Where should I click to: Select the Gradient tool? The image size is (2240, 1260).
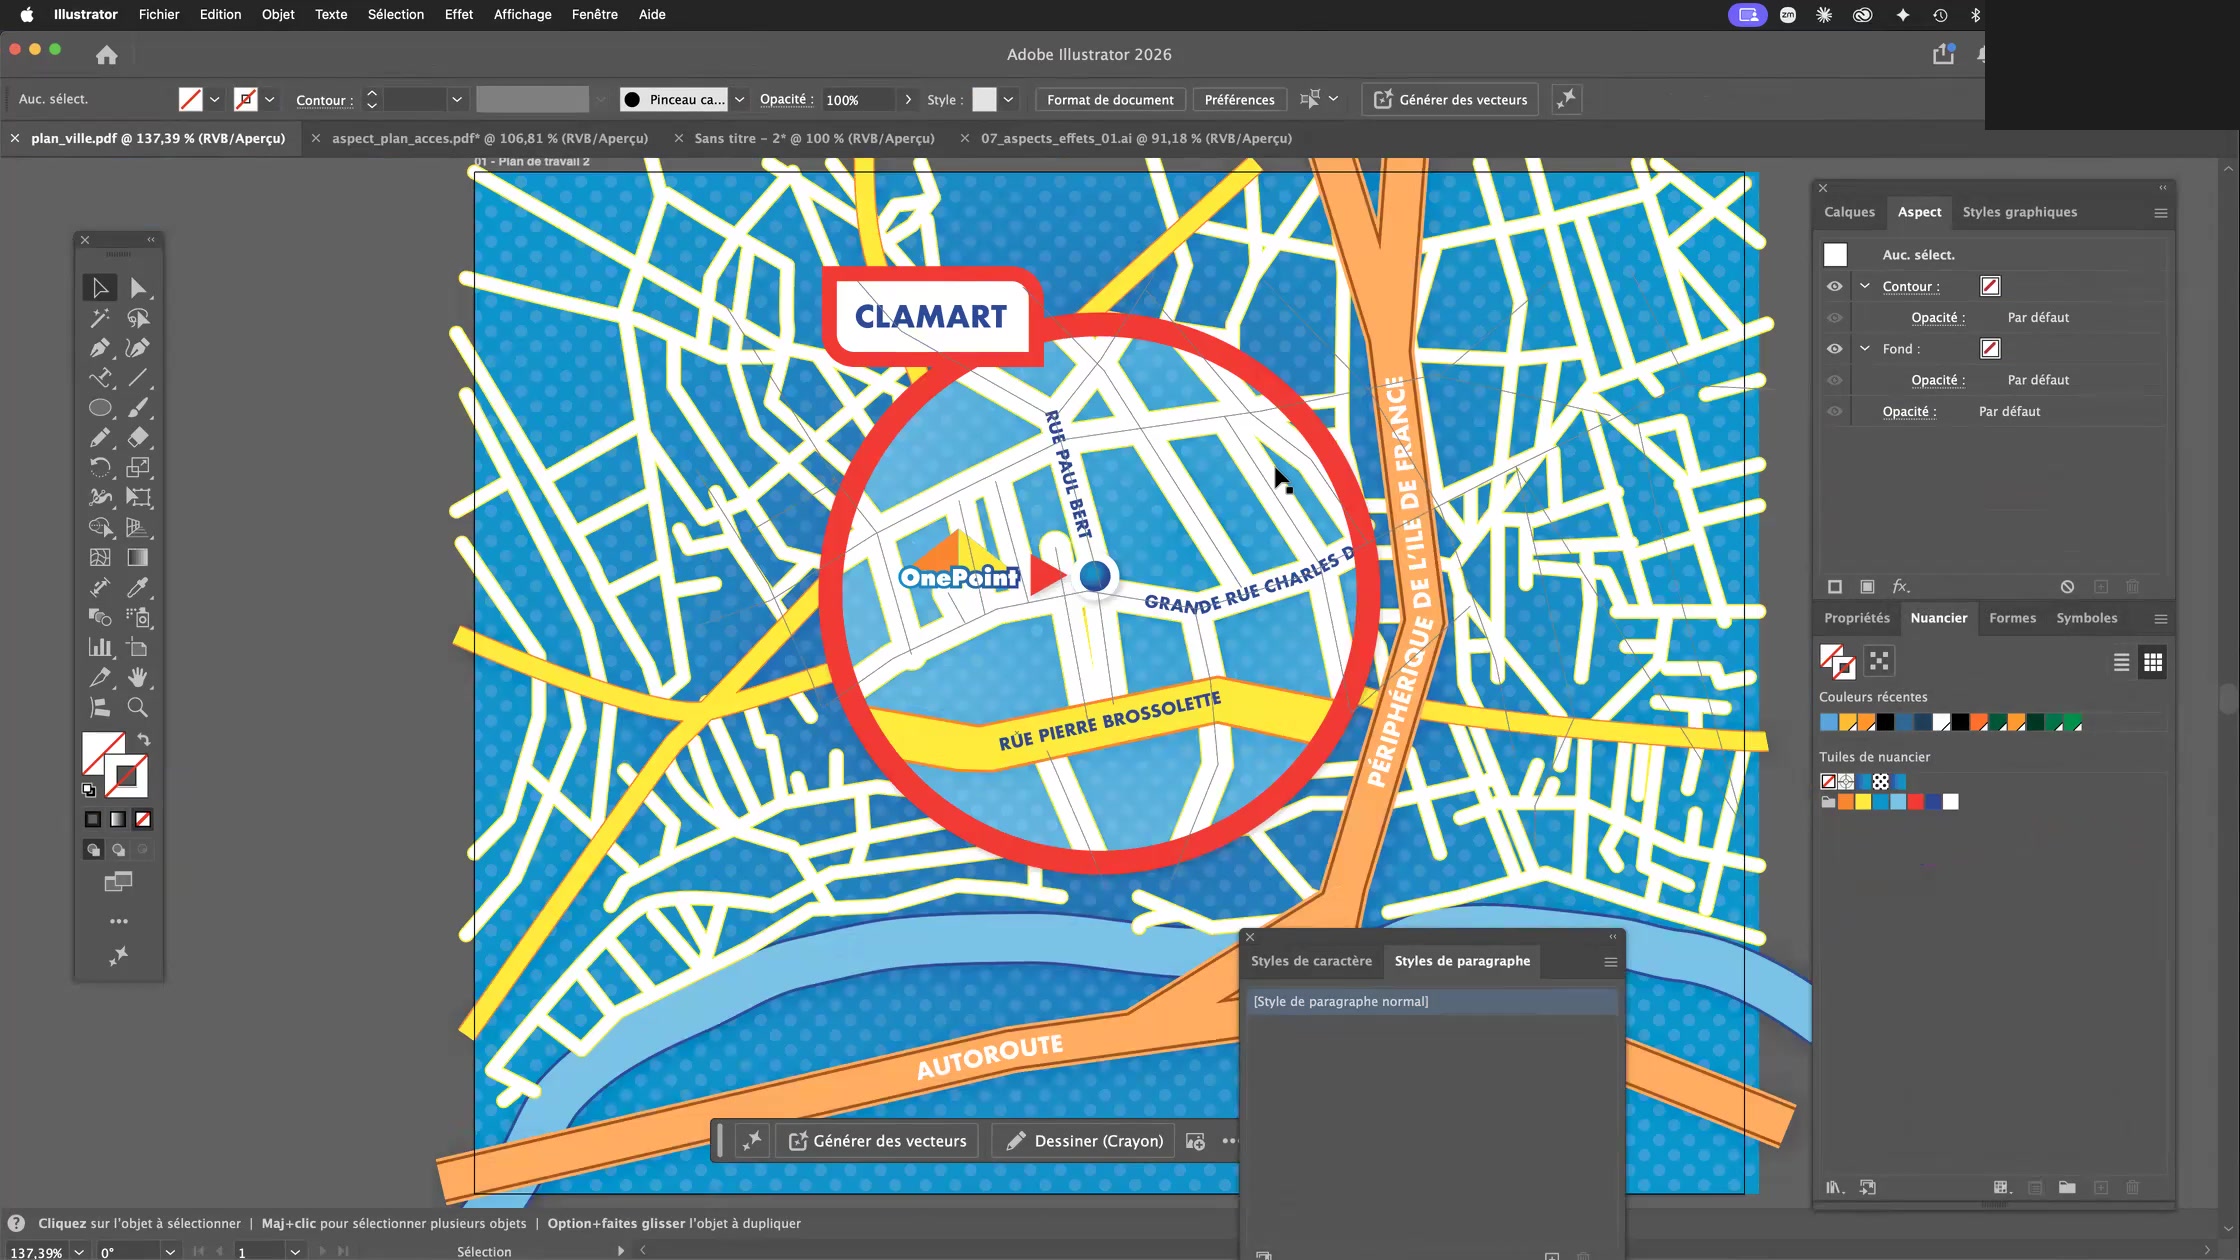tap(138, 557)
